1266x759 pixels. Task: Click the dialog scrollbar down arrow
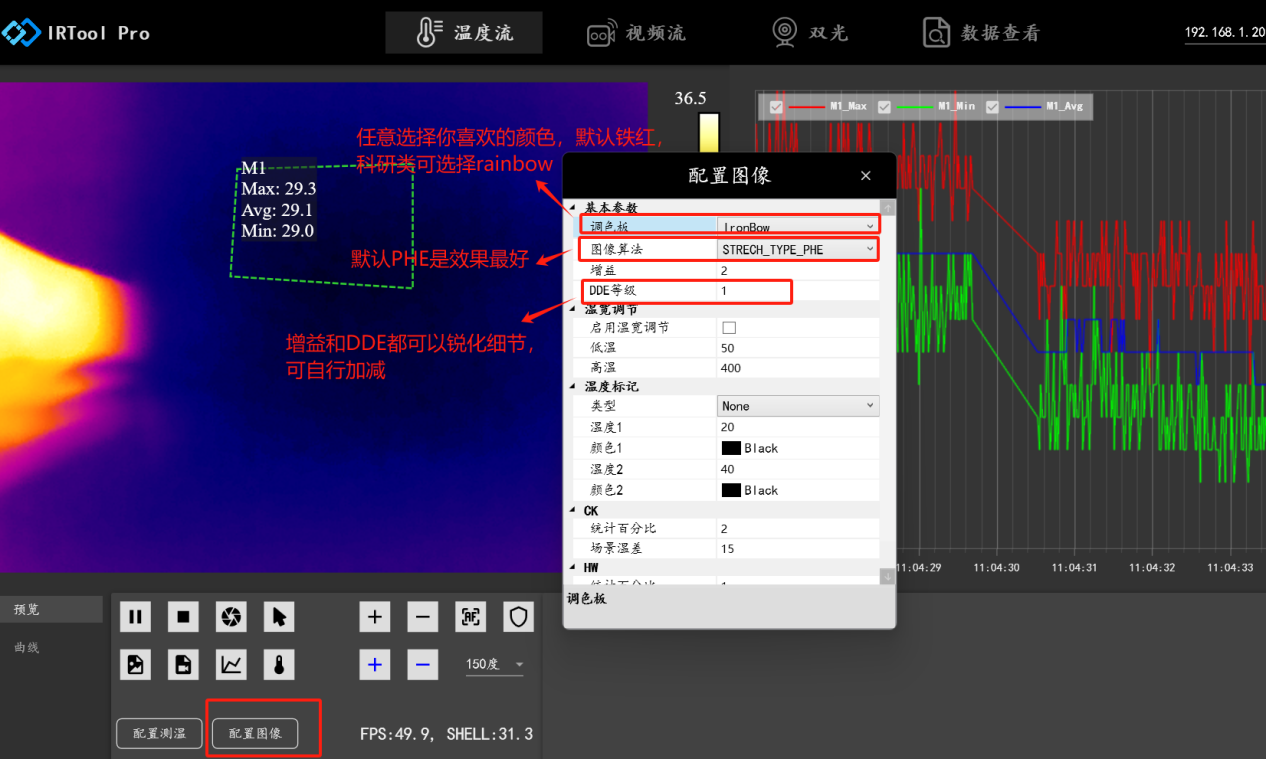pos(887,577)
